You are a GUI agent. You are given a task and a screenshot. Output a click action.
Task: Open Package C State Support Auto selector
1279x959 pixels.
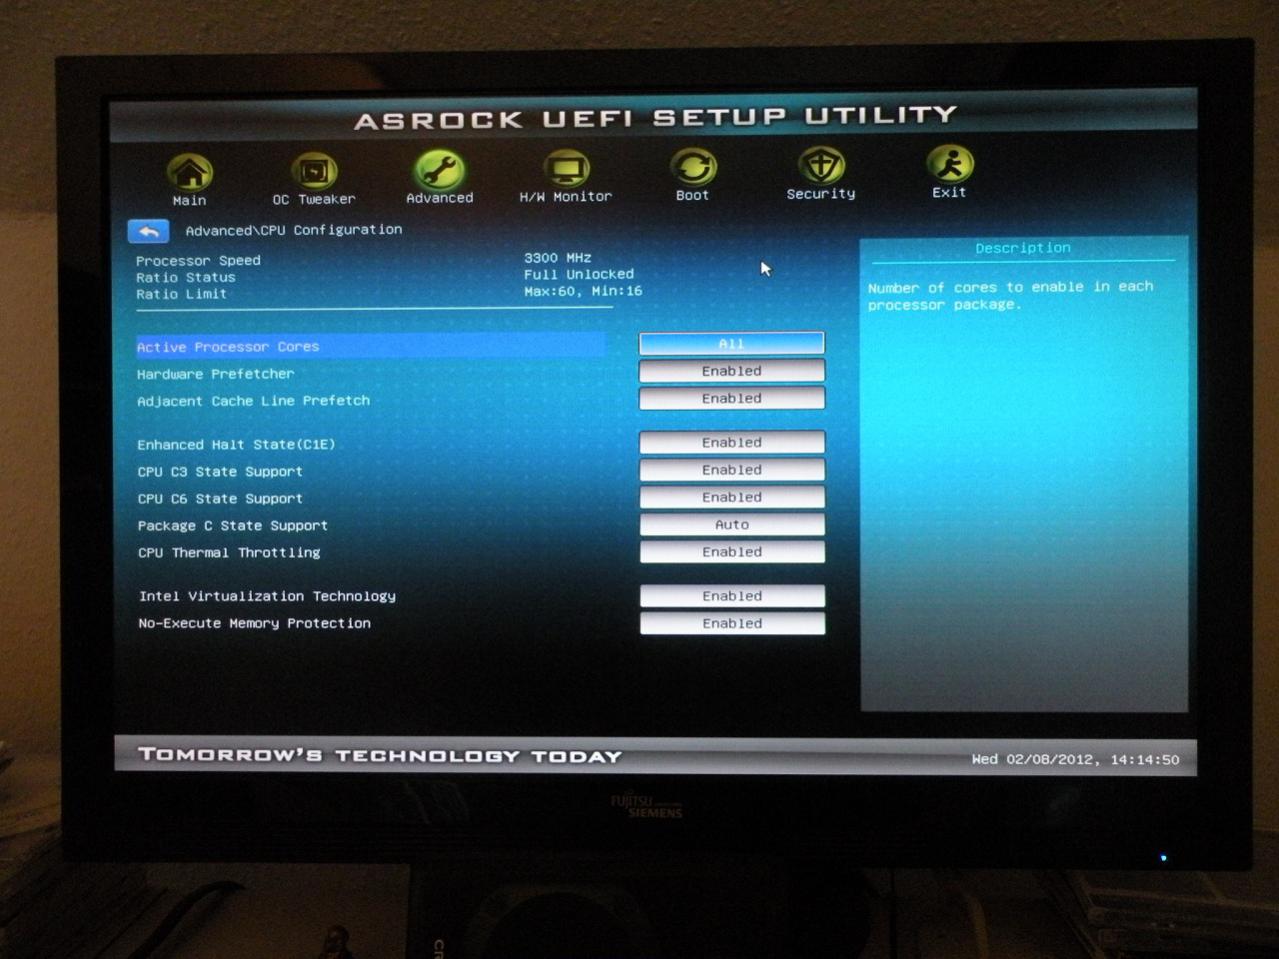coord(732,524)
